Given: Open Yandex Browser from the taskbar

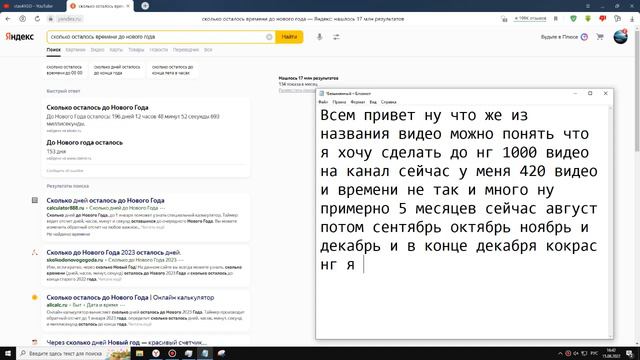Looking at the screenshot, I should 156,353.
